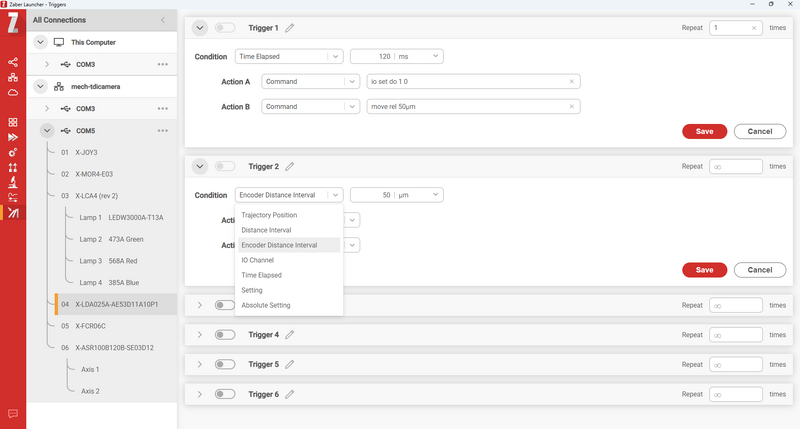Toggle the Trigger 1 enable switch

pyautogui.click(x=224, y=28)
